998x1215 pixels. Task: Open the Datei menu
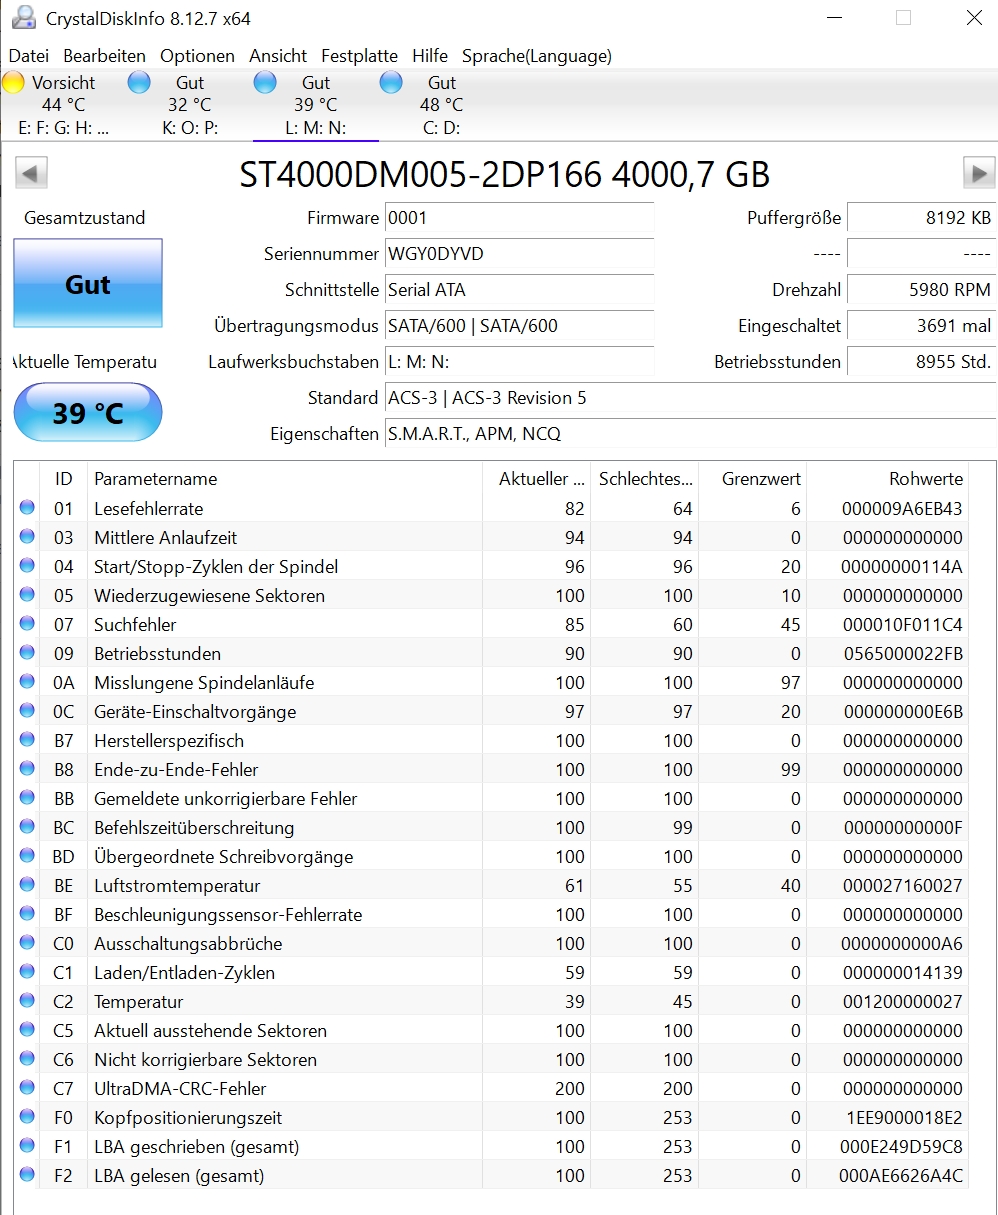coord(28,56)
